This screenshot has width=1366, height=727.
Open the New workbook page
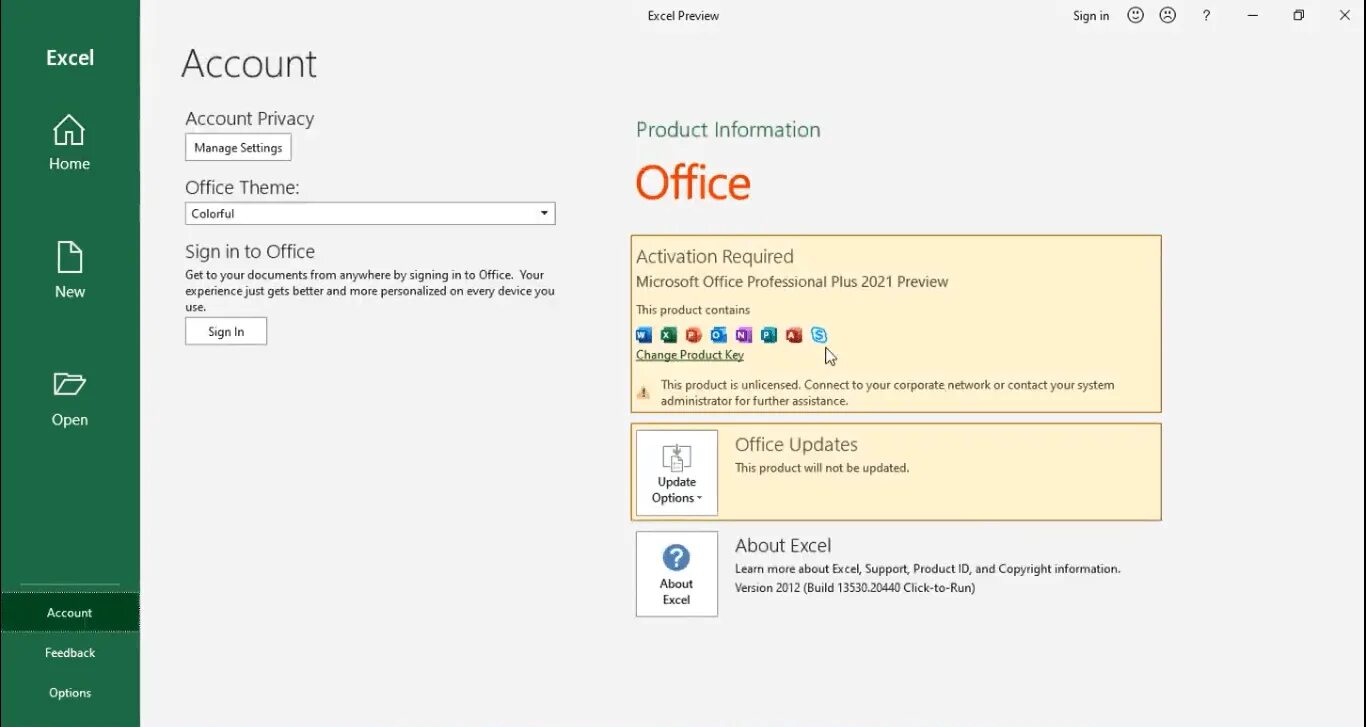coord(69,271)
